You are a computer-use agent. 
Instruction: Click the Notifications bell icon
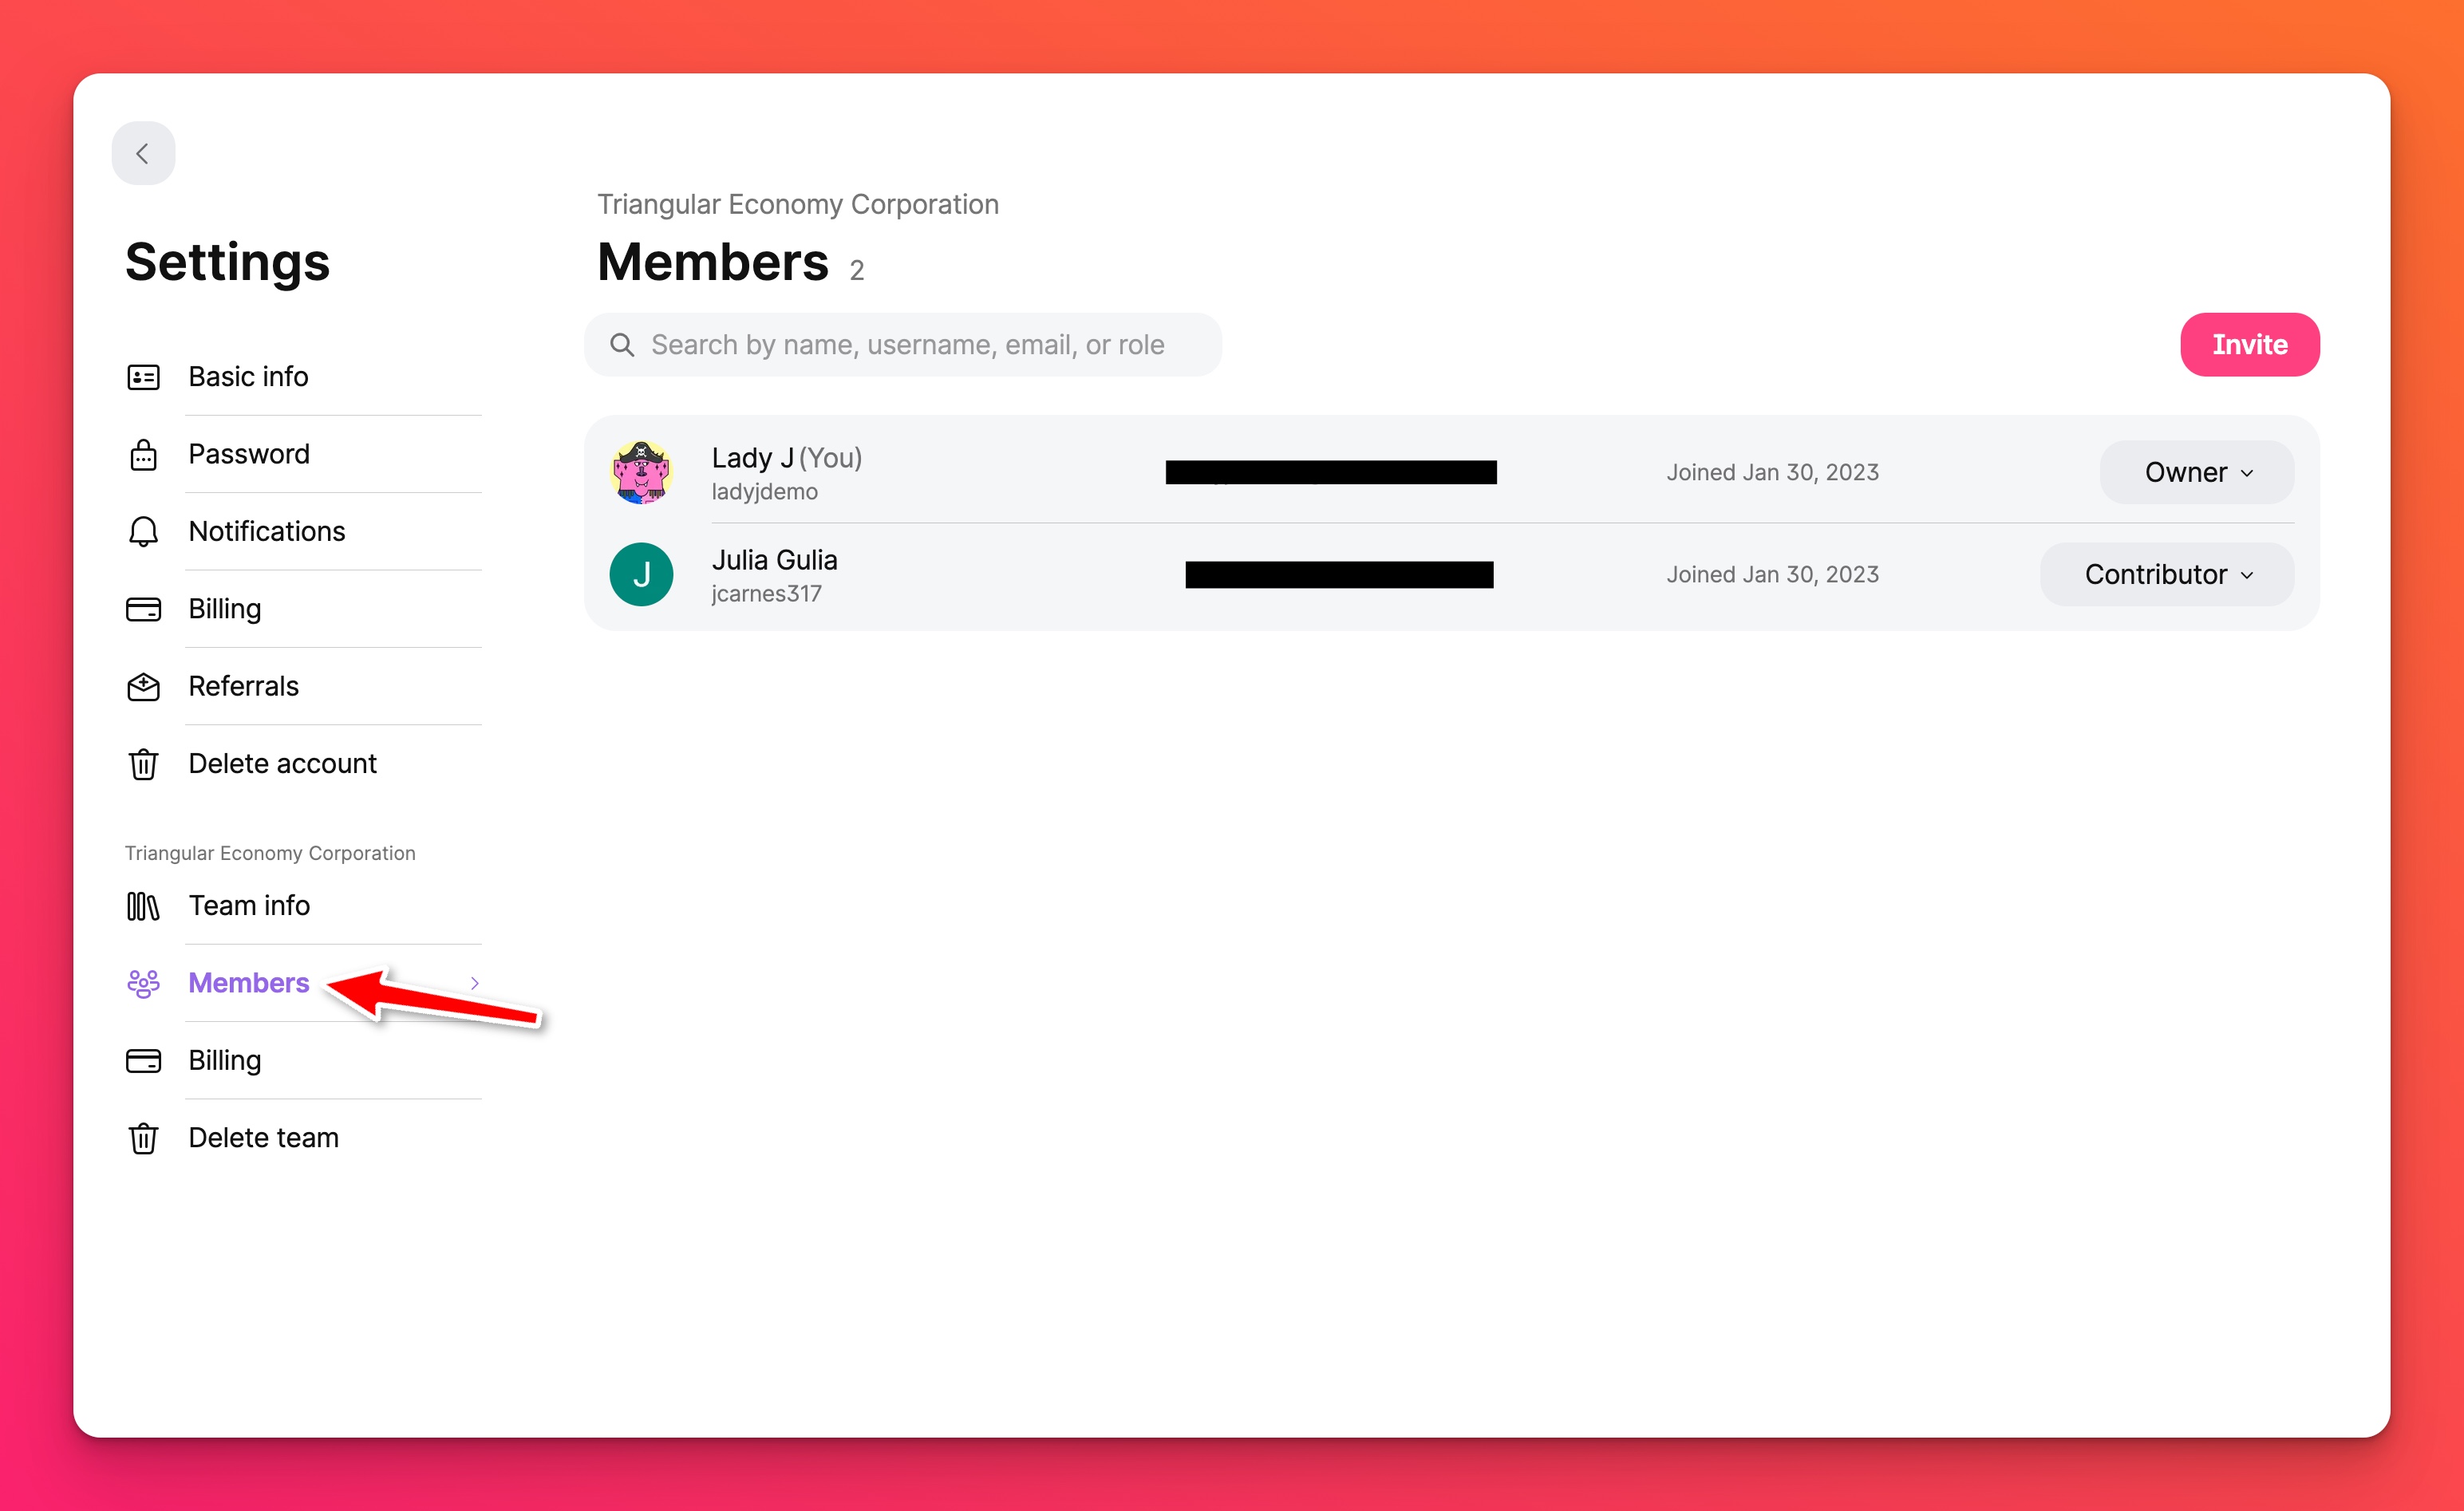(x=144, y=531)
